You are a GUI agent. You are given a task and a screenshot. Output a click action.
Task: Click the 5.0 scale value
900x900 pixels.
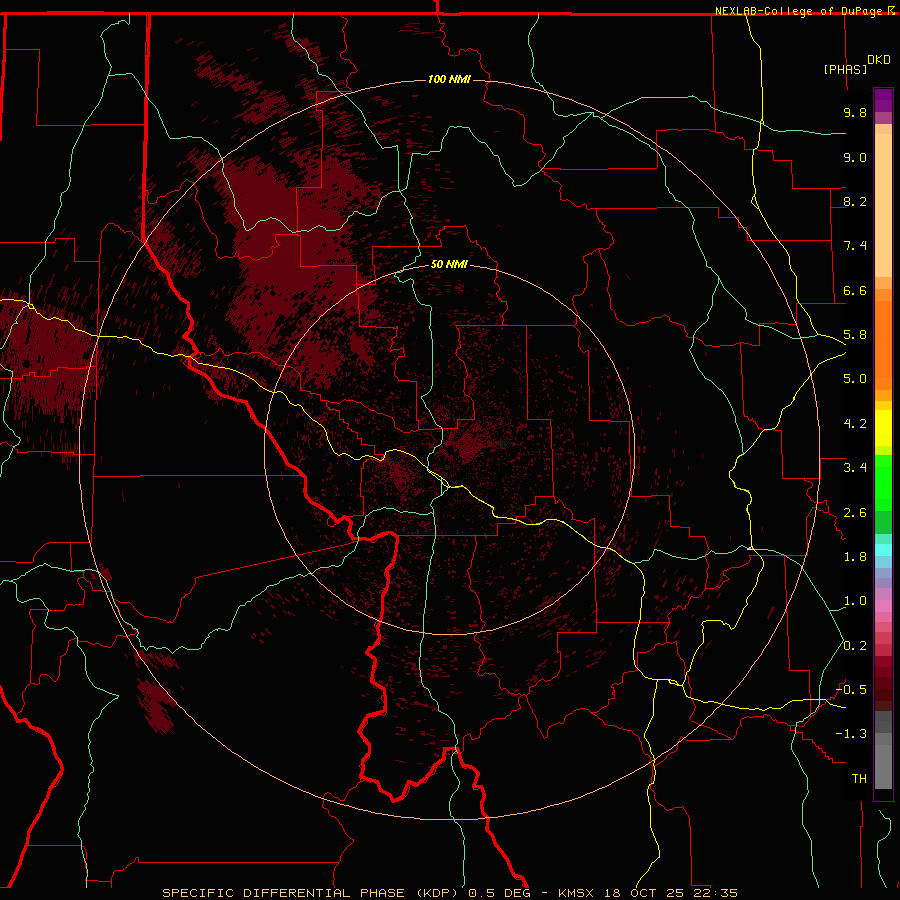855,379
